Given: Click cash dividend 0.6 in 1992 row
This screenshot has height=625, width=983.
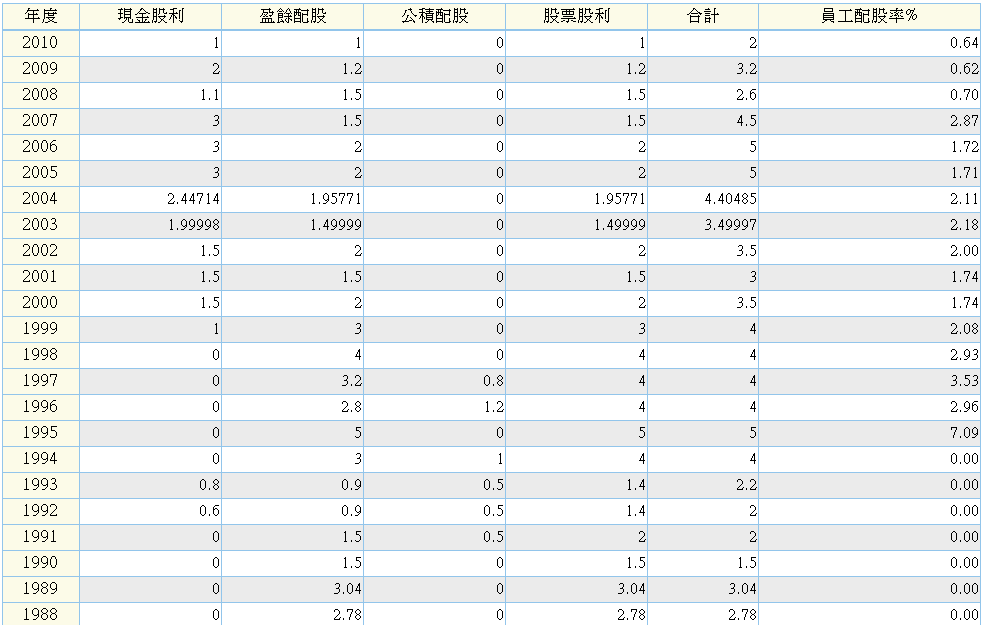Looking at the screenshot, I should click(x=210, y=511).
